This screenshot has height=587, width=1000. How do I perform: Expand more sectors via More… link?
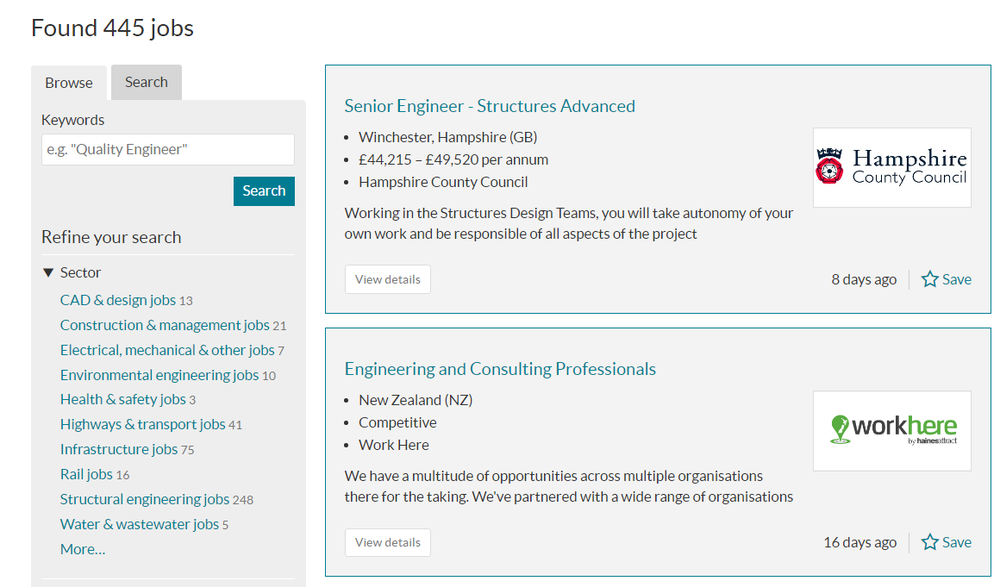pyautogui.click(x=82, y=549)
